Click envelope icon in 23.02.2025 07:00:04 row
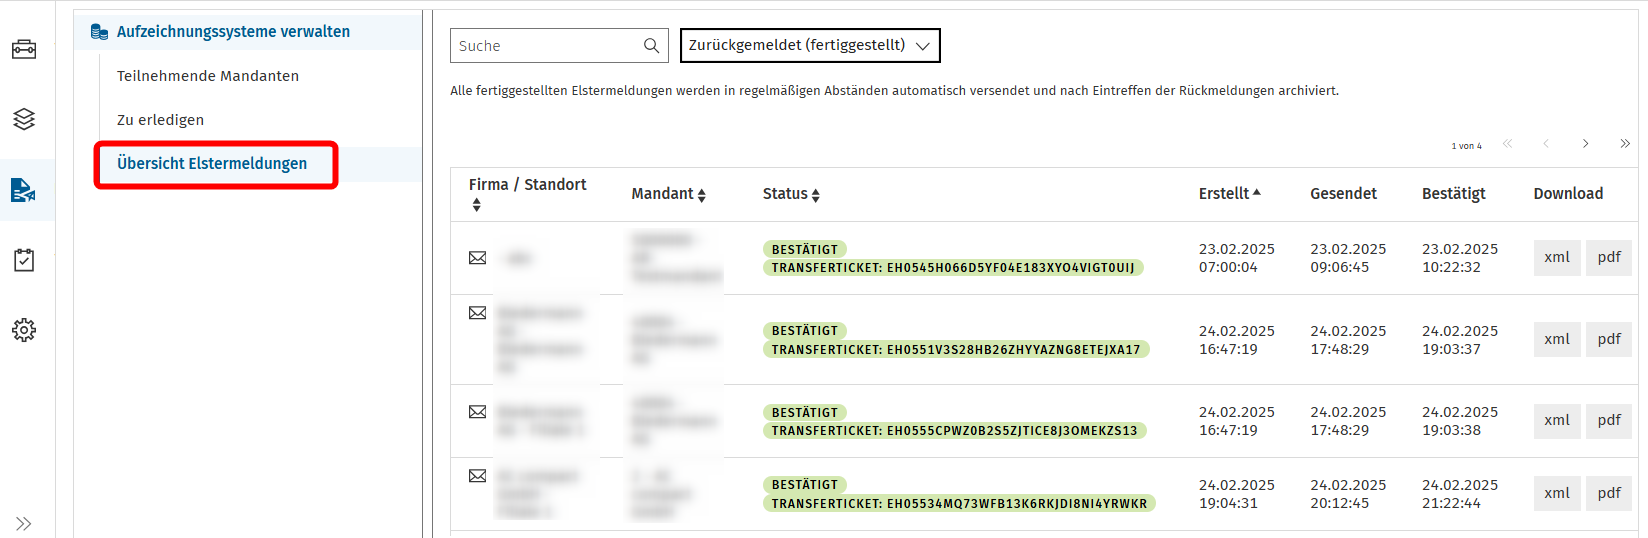The image size is (1648, 538). click(478, 258)
